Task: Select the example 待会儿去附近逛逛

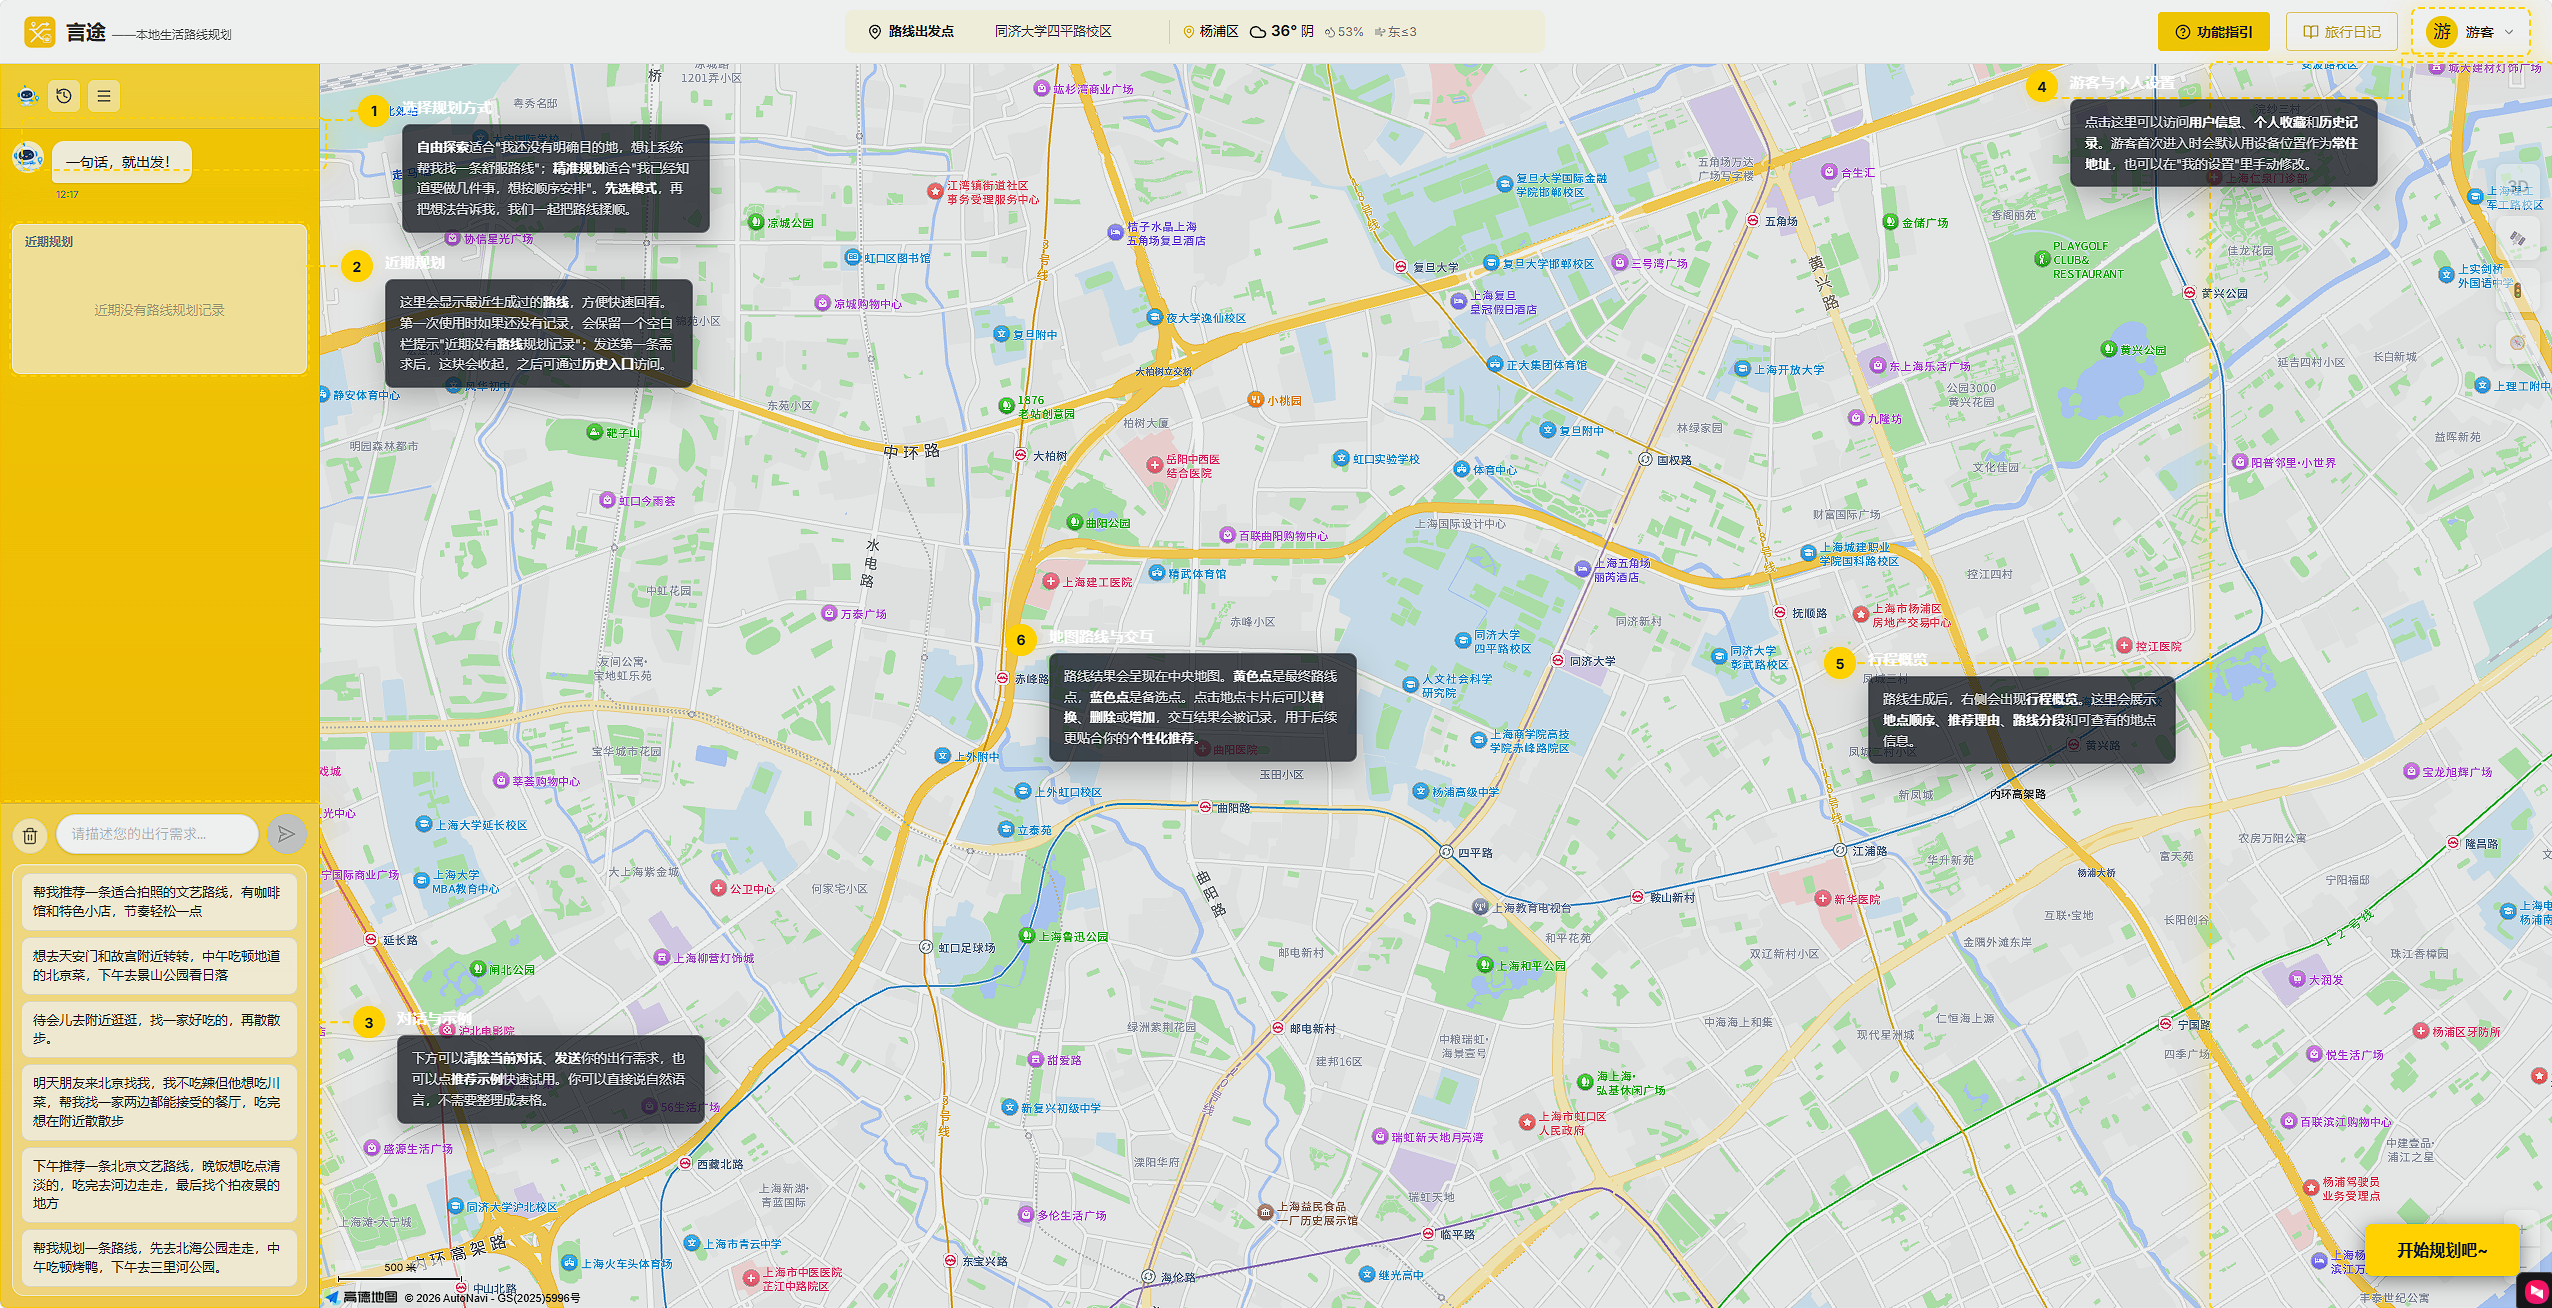Action: 159,1029
